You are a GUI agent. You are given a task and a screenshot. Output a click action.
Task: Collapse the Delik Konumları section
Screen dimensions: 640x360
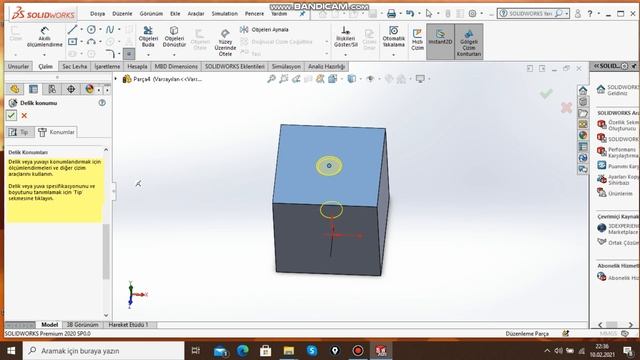106,150
